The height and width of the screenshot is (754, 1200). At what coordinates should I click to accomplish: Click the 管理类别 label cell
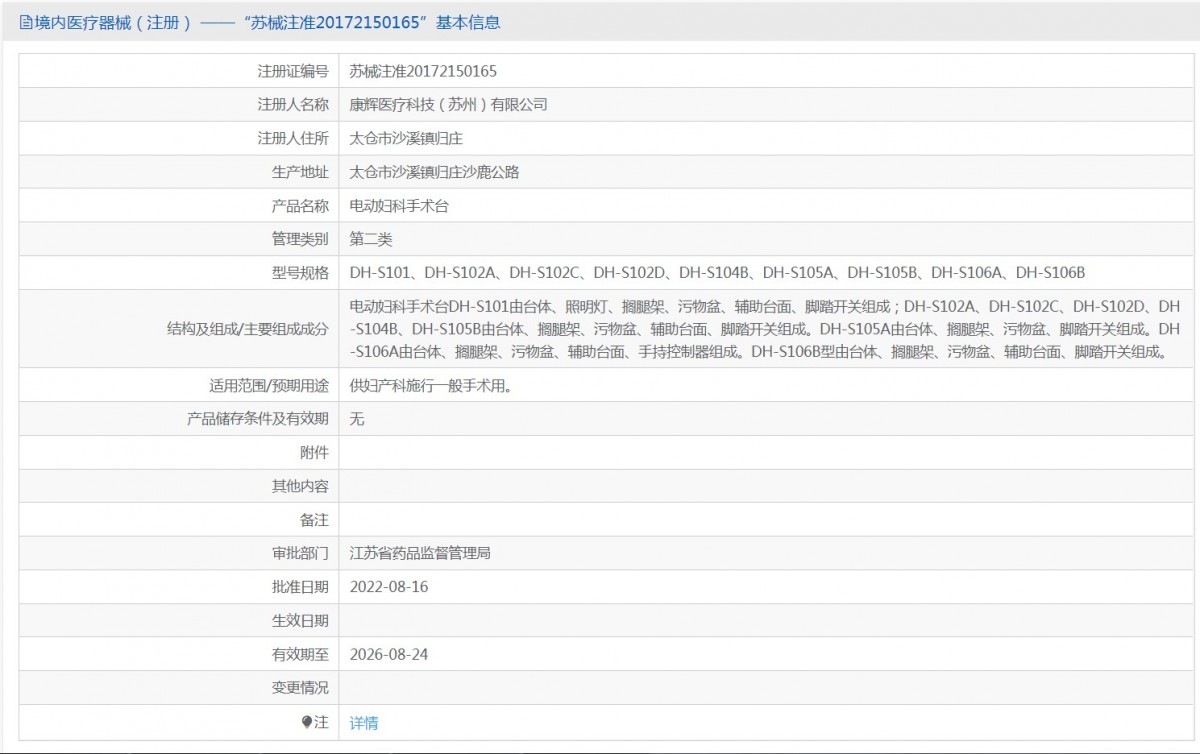click(179, 239)
